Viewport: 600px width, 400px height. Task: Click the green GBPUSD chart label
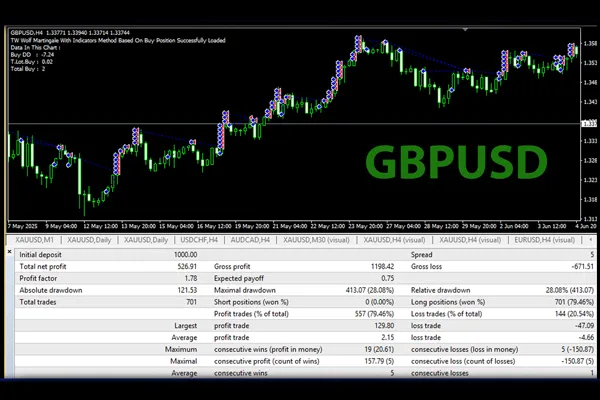[454, 162]
